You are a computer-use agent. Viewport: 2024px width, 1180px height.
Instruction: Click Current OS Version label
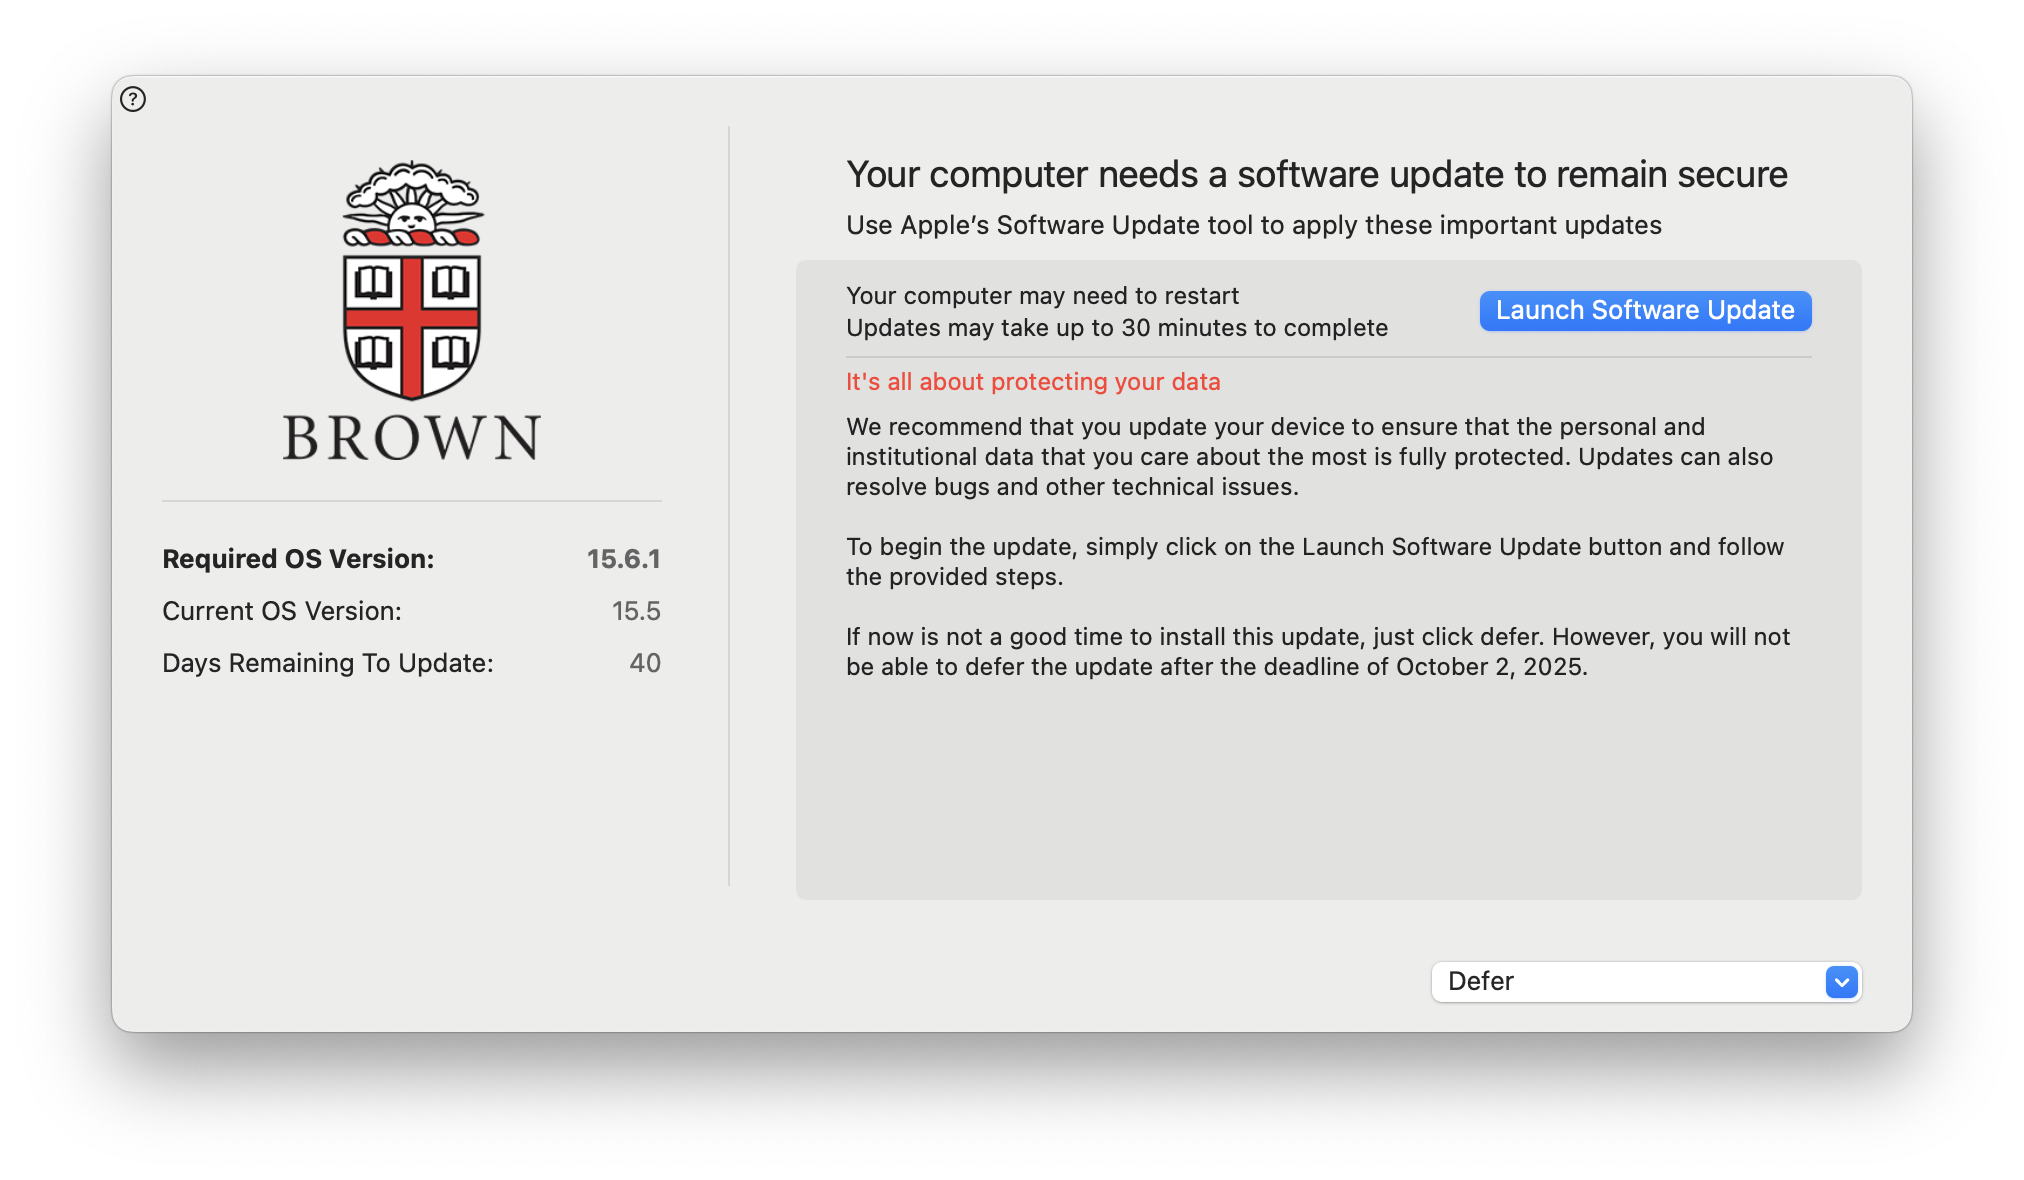[x=282, y=611]
